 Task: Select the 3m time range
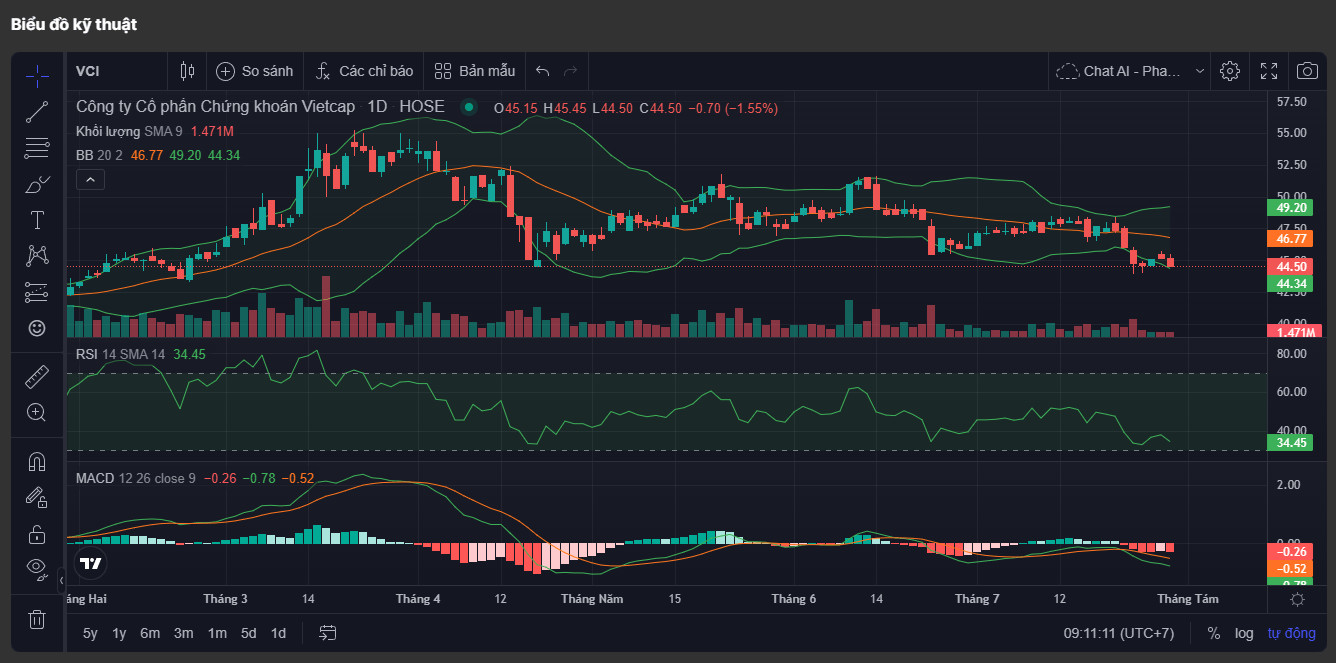(x=183, y=633)
